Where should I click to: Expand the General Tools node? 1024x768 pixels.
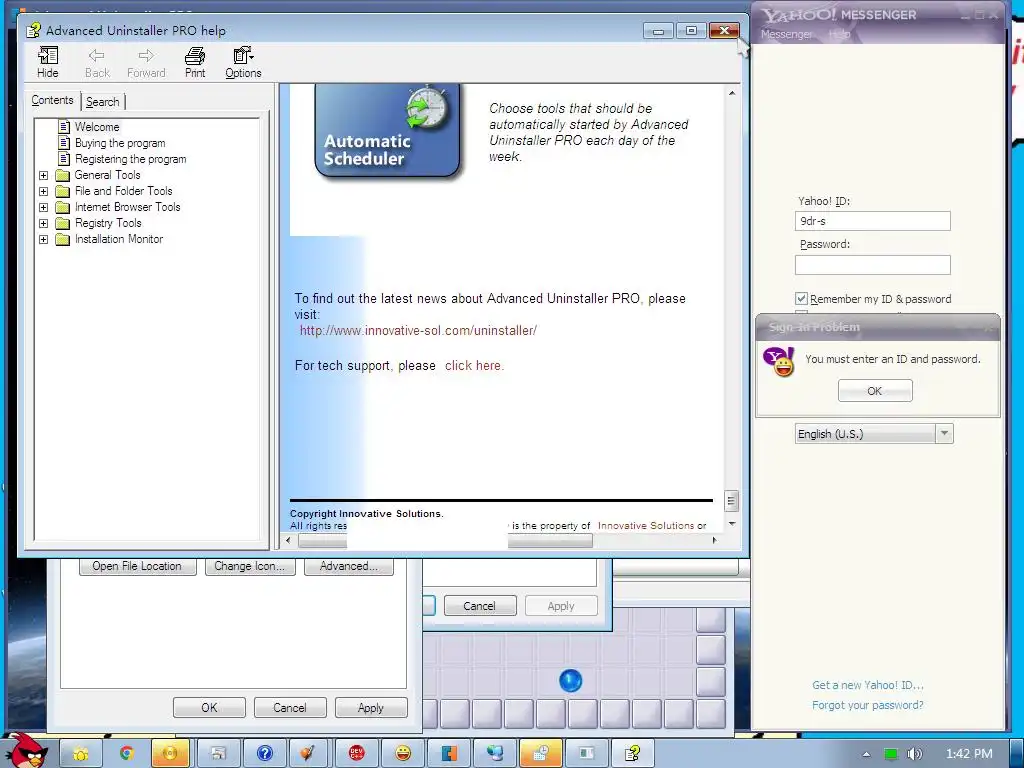43,176
